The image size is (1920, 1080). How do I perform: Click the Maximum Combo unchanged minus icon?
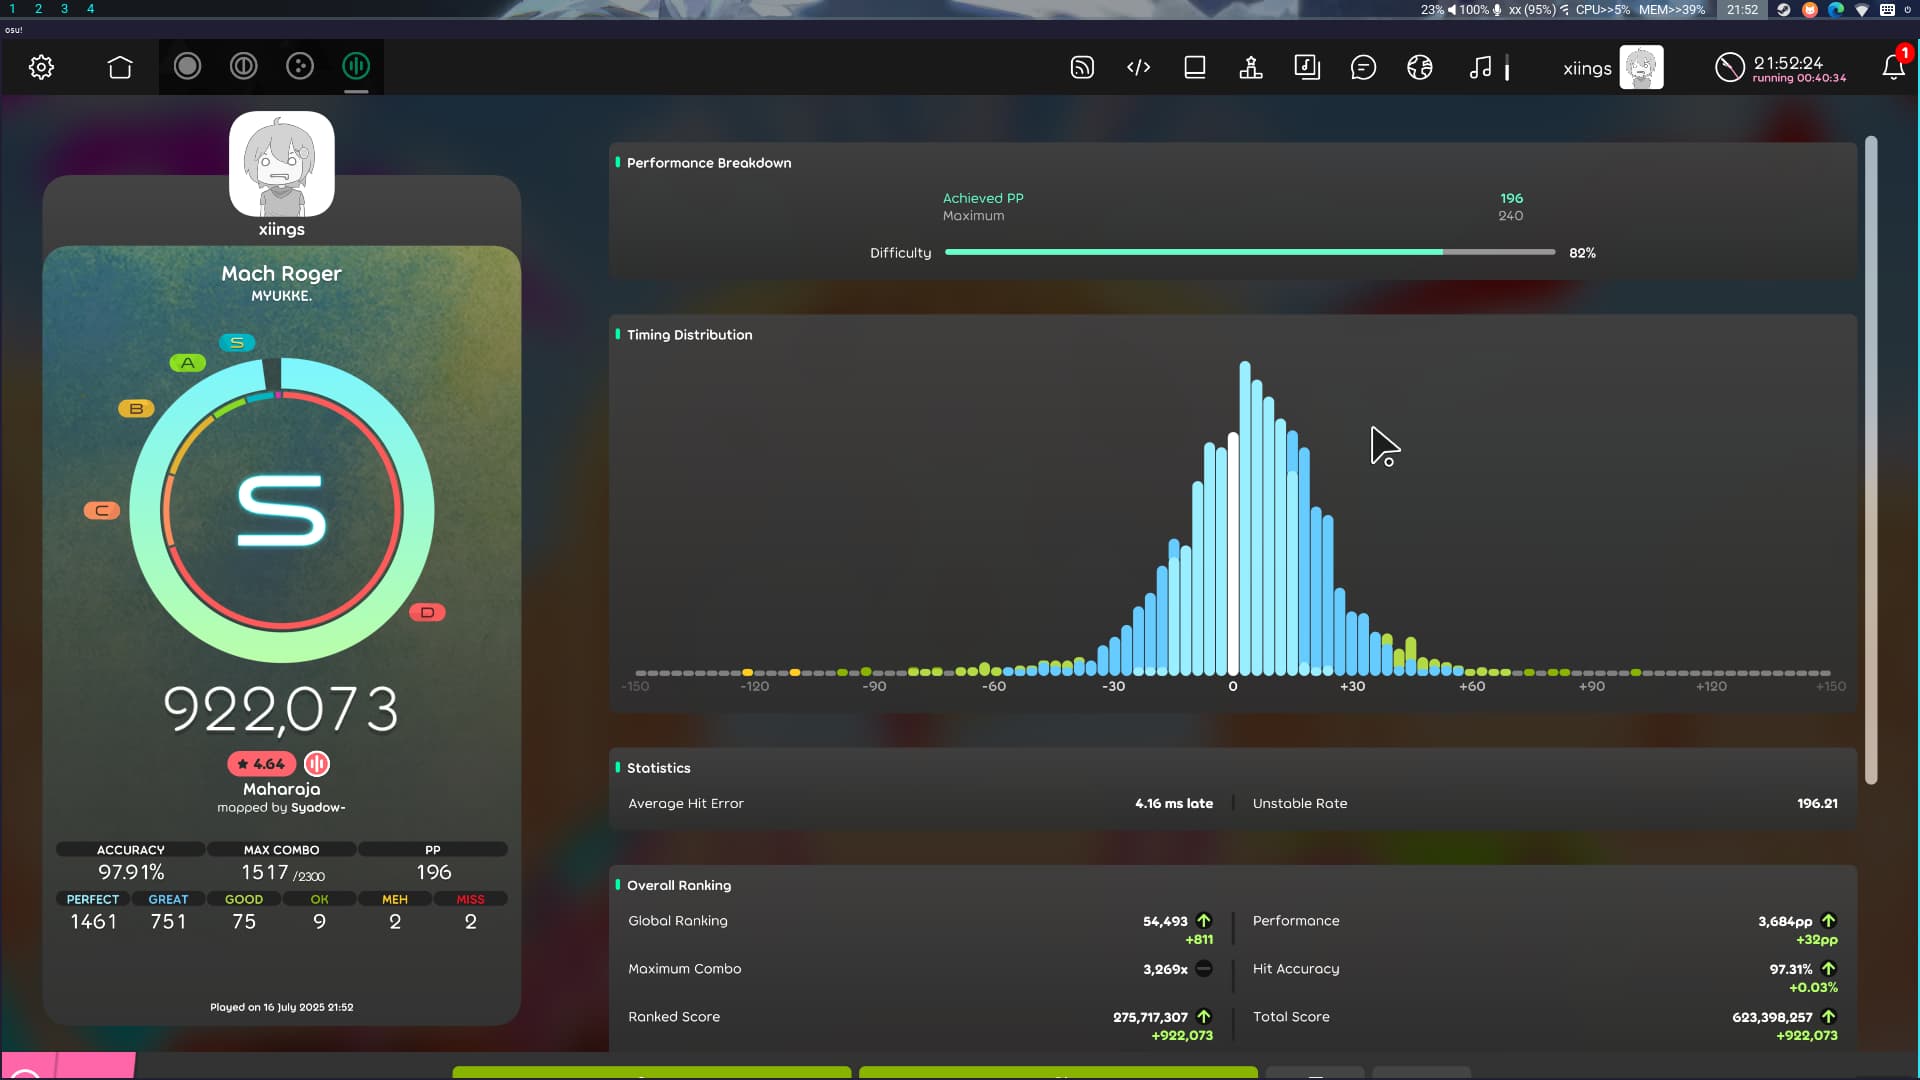coord(1204,968)
